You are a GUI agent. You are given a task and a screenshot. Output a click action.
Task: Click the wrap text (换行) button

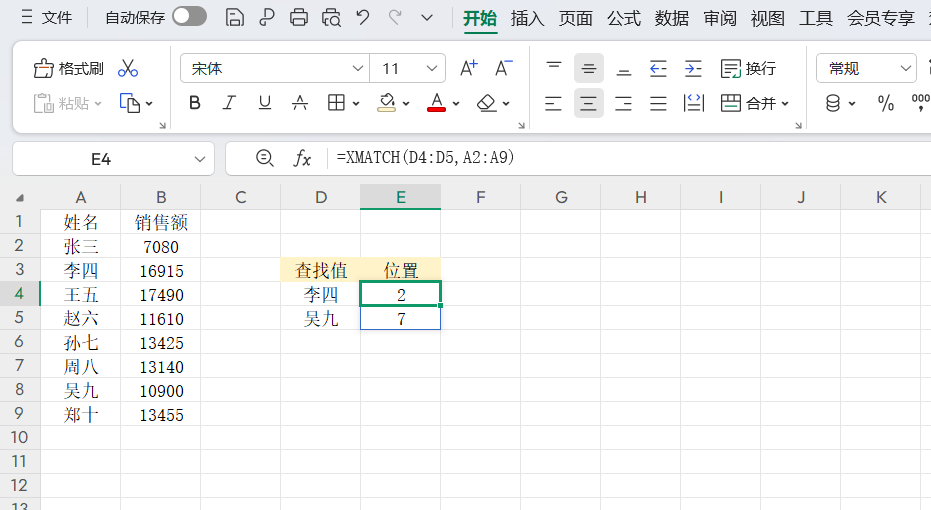(748, 68)
